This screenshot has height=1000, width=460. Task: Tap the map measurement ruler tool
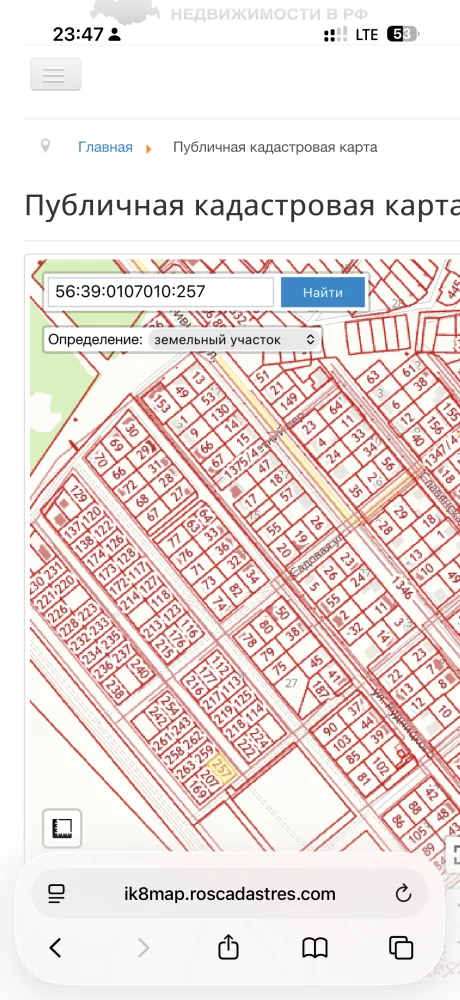pyautogui.click(x=62, y=828)
